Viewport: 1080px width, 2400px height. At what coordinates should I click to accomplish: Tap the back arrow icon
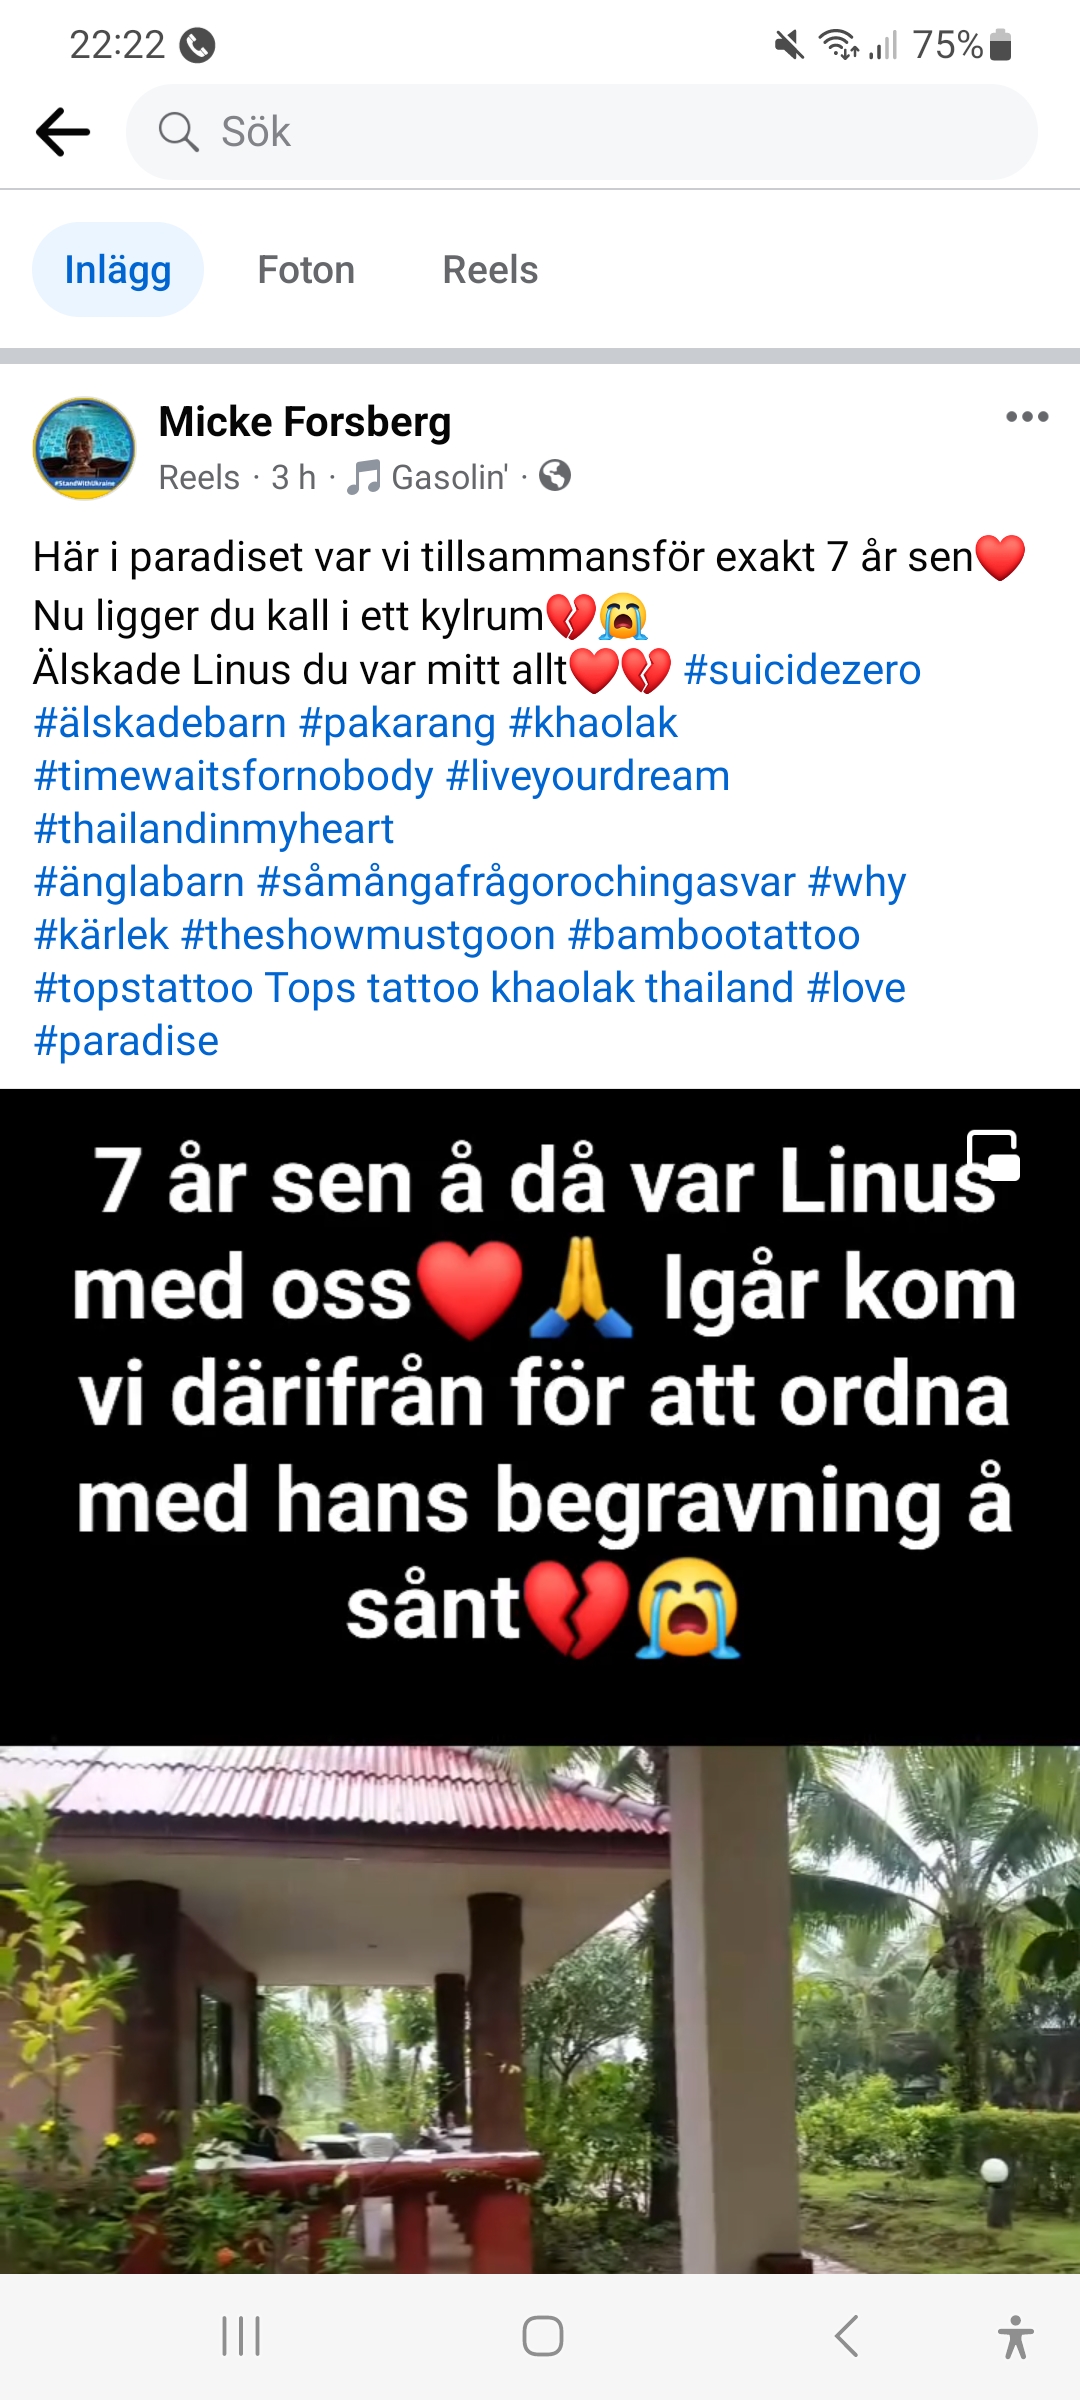[63, 132]
